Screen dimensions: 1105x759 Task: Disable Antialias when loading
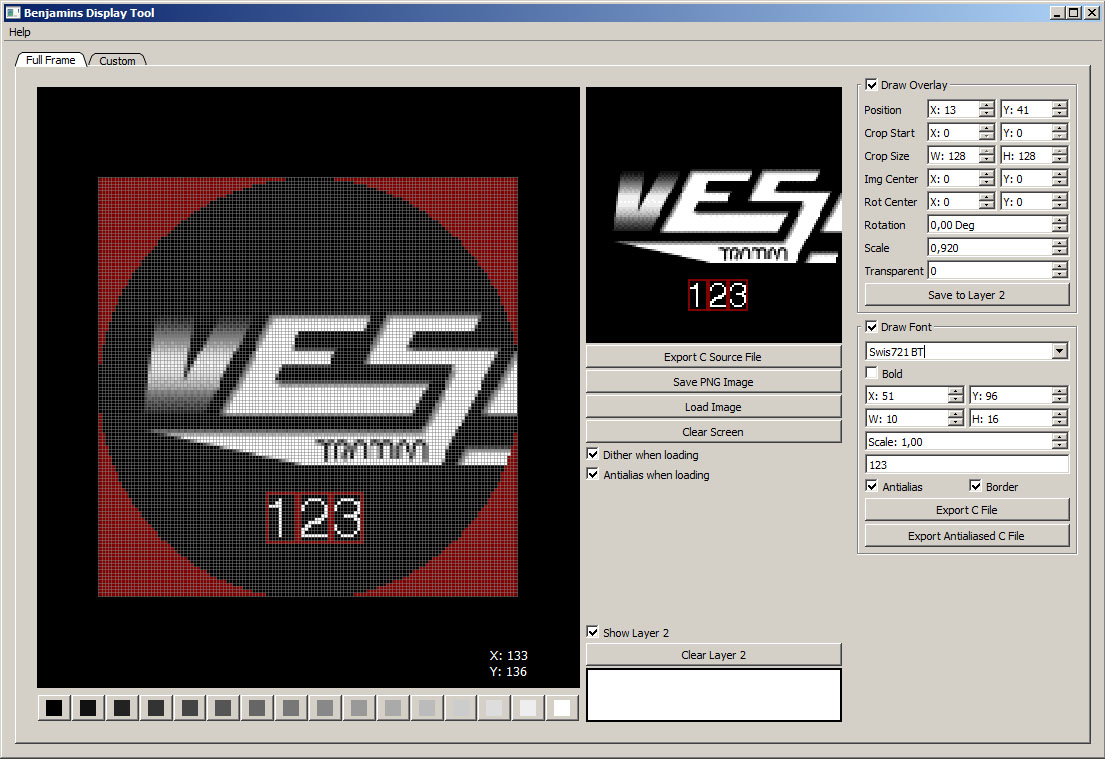(592, 474)
